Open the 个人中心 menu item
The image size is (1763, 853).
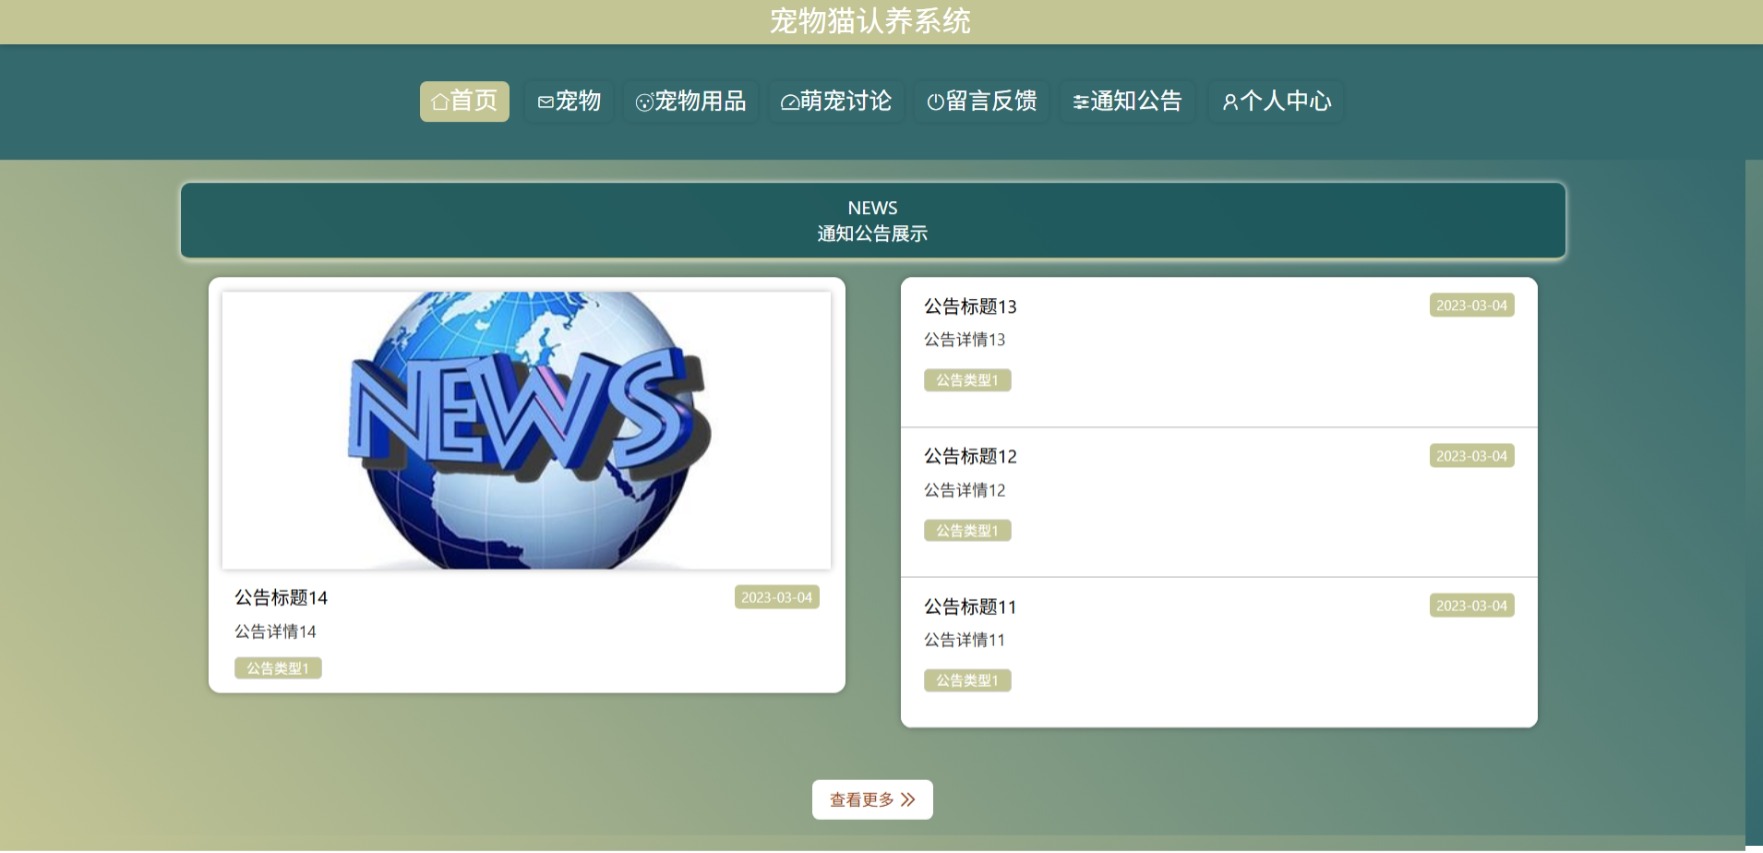(1276, 101)
